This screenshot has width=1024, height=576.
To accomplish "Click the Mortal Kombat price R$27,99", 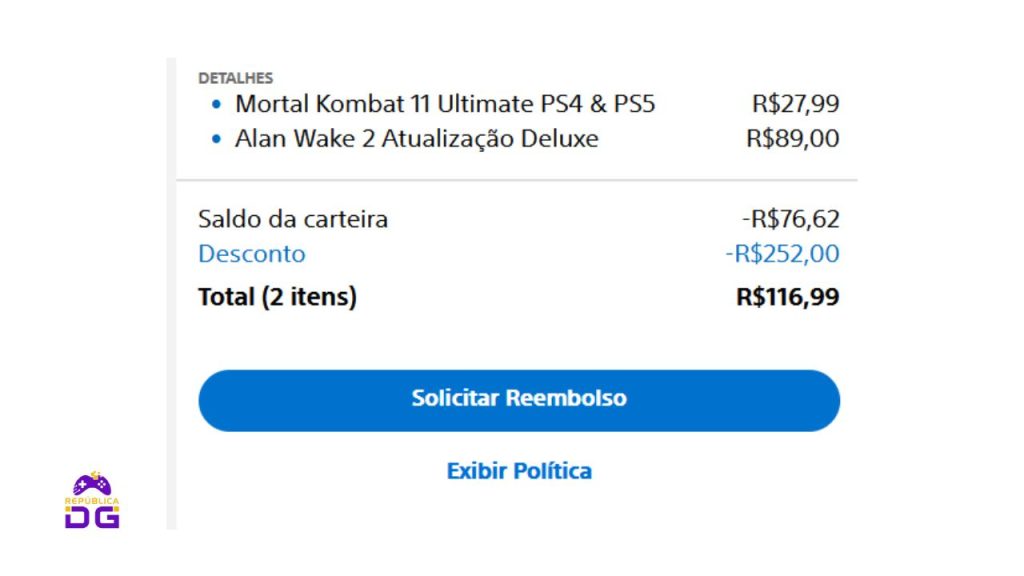I will click(795, 104).
